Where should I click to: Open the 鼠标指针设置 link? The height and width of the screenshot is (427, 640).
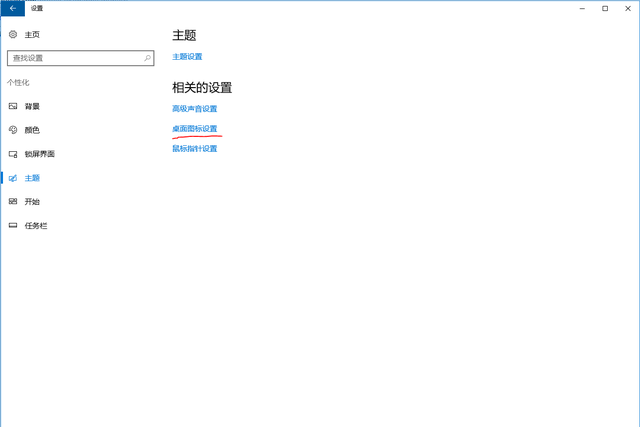[x=195, y=149]
